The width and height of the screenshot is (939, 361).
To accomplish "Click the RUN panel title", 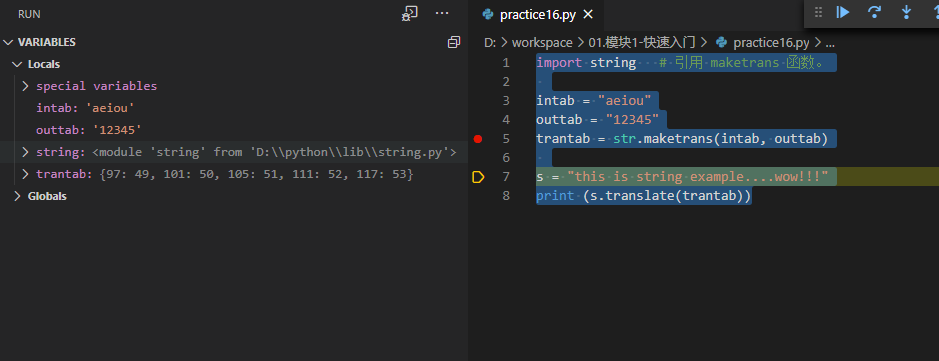I will point(29,14).
